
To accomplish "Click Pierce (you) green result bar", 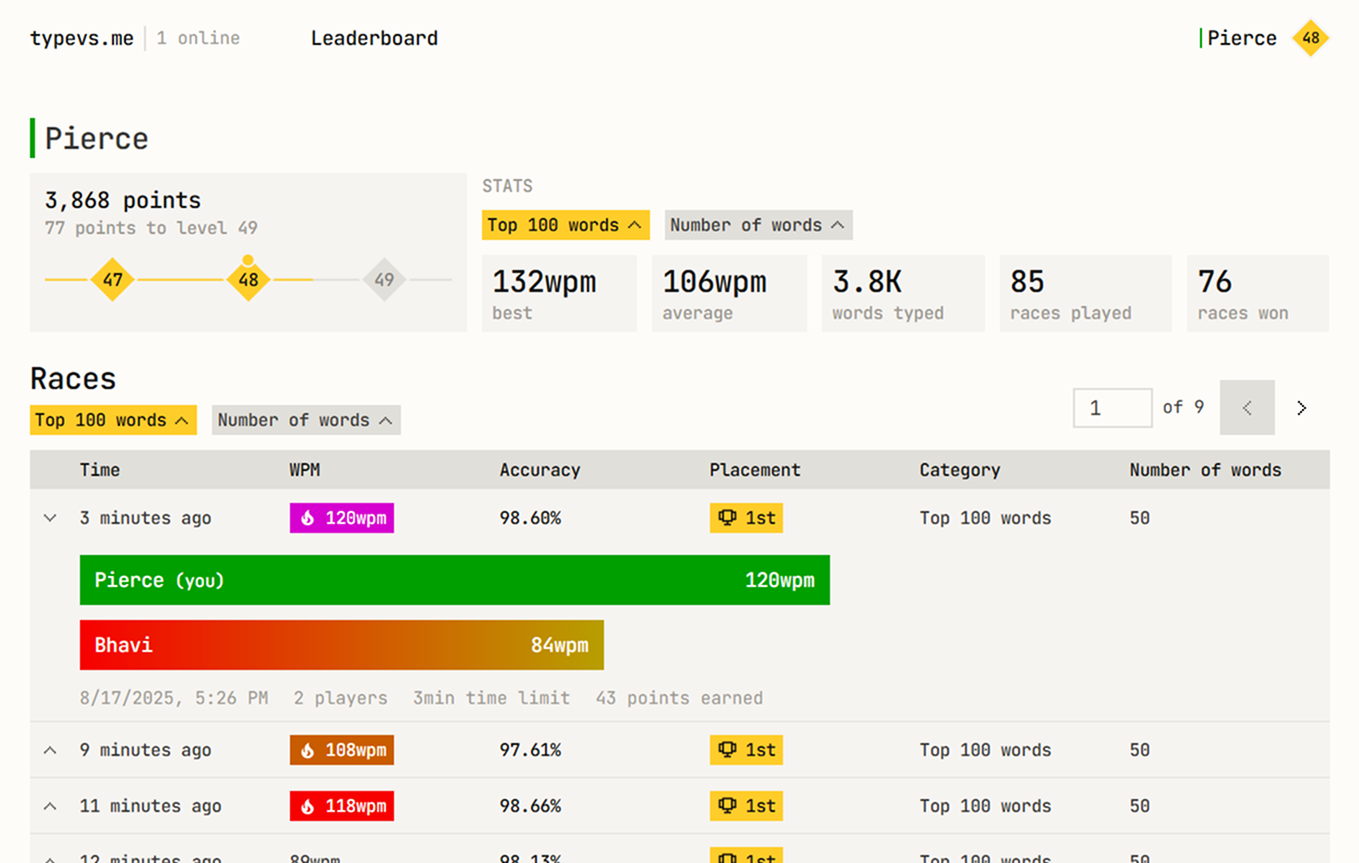I will pyautogui.click(x=455, y=580).
